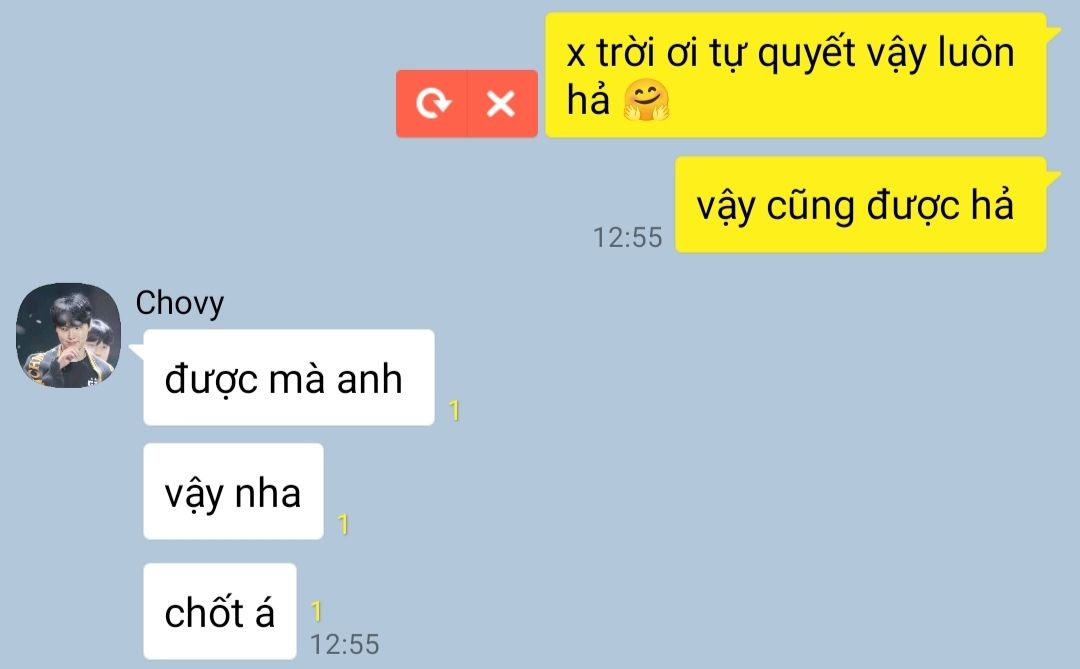Image resolution: width=1080 pixels, height=669 pixels.
Task: Tap the hugging face emoji
Action: [646, 101]
